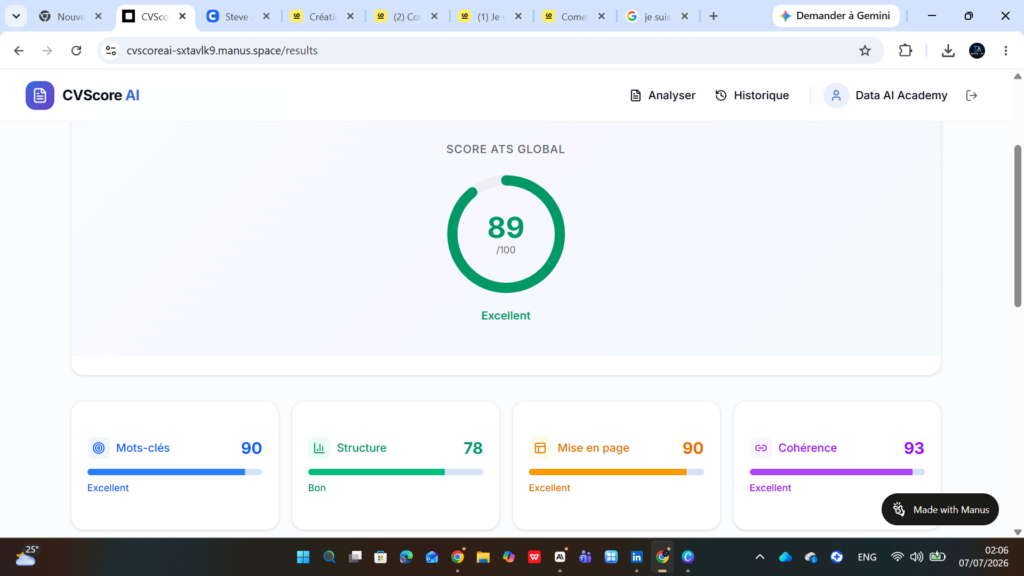
Task: Open the Historique page
Action: tap(752, 95)
